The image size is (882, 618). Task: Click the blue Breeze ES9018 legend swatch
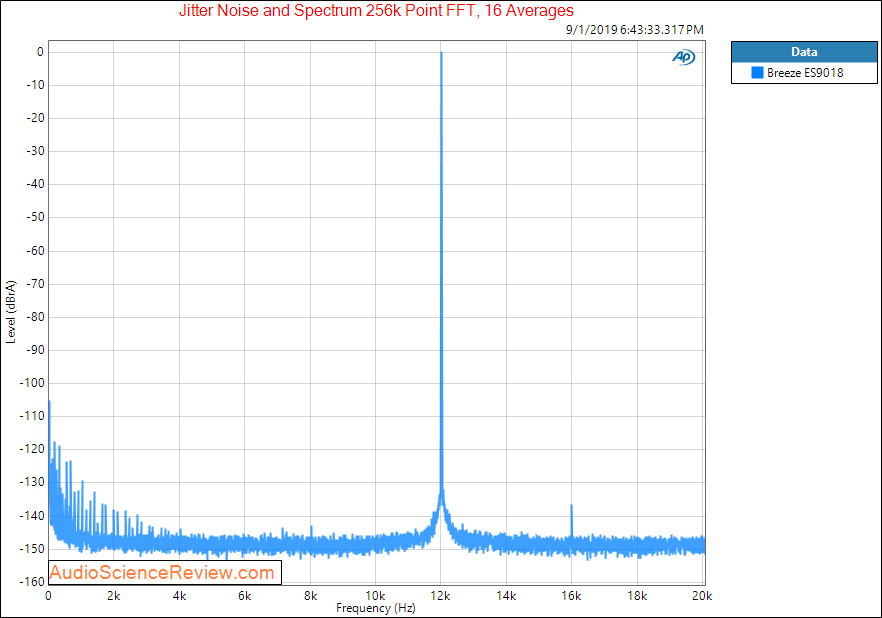[757, 73]
